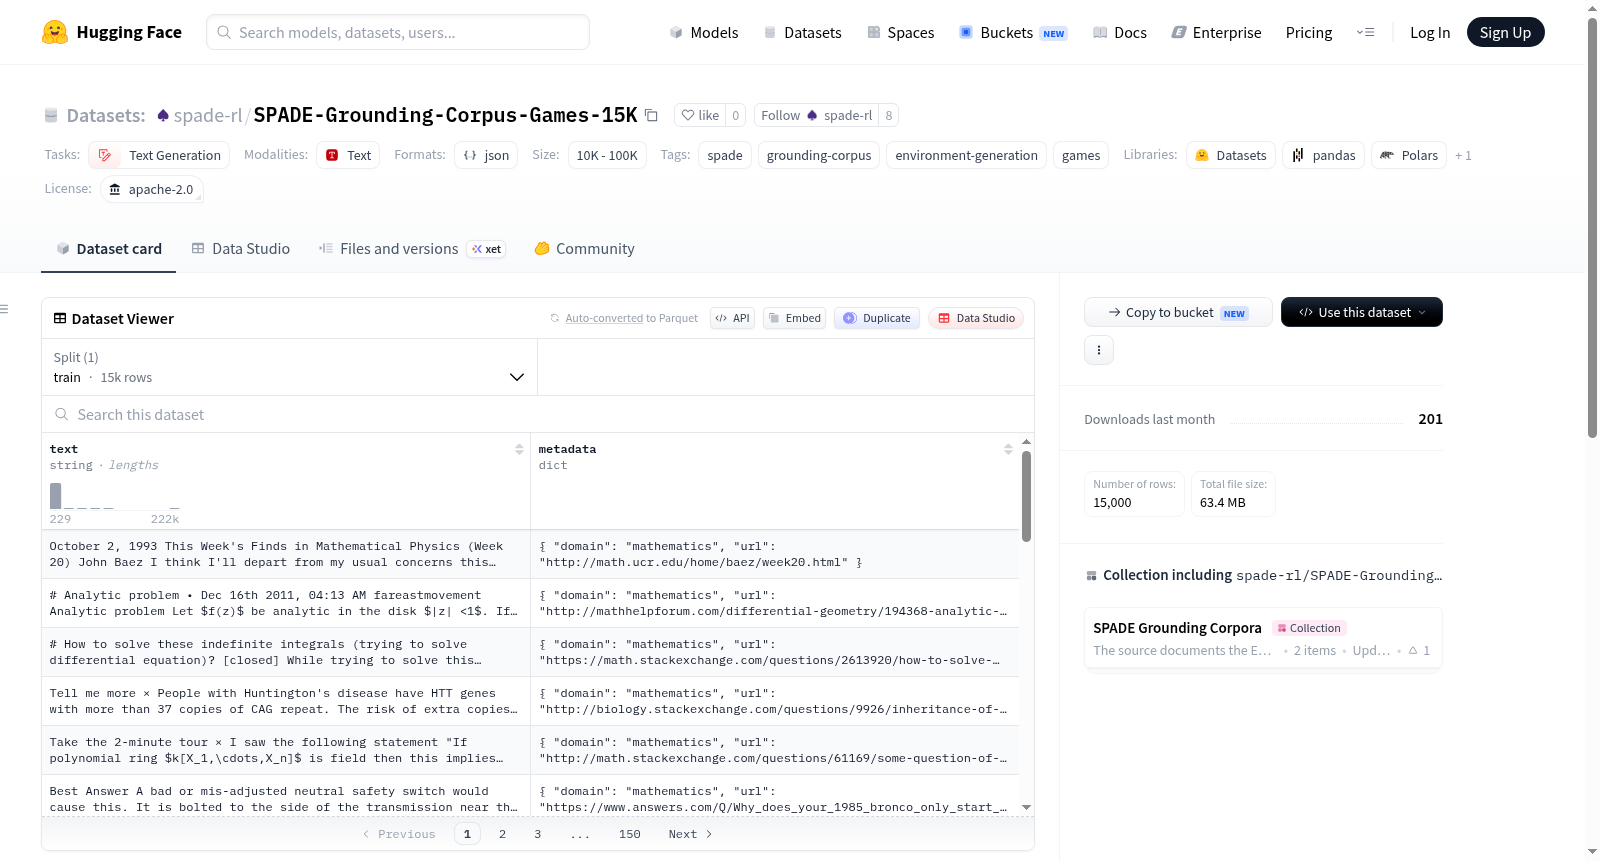Viewport: 1600px width, 861px height.
Task: Click the heart like button
Action: 700,115
